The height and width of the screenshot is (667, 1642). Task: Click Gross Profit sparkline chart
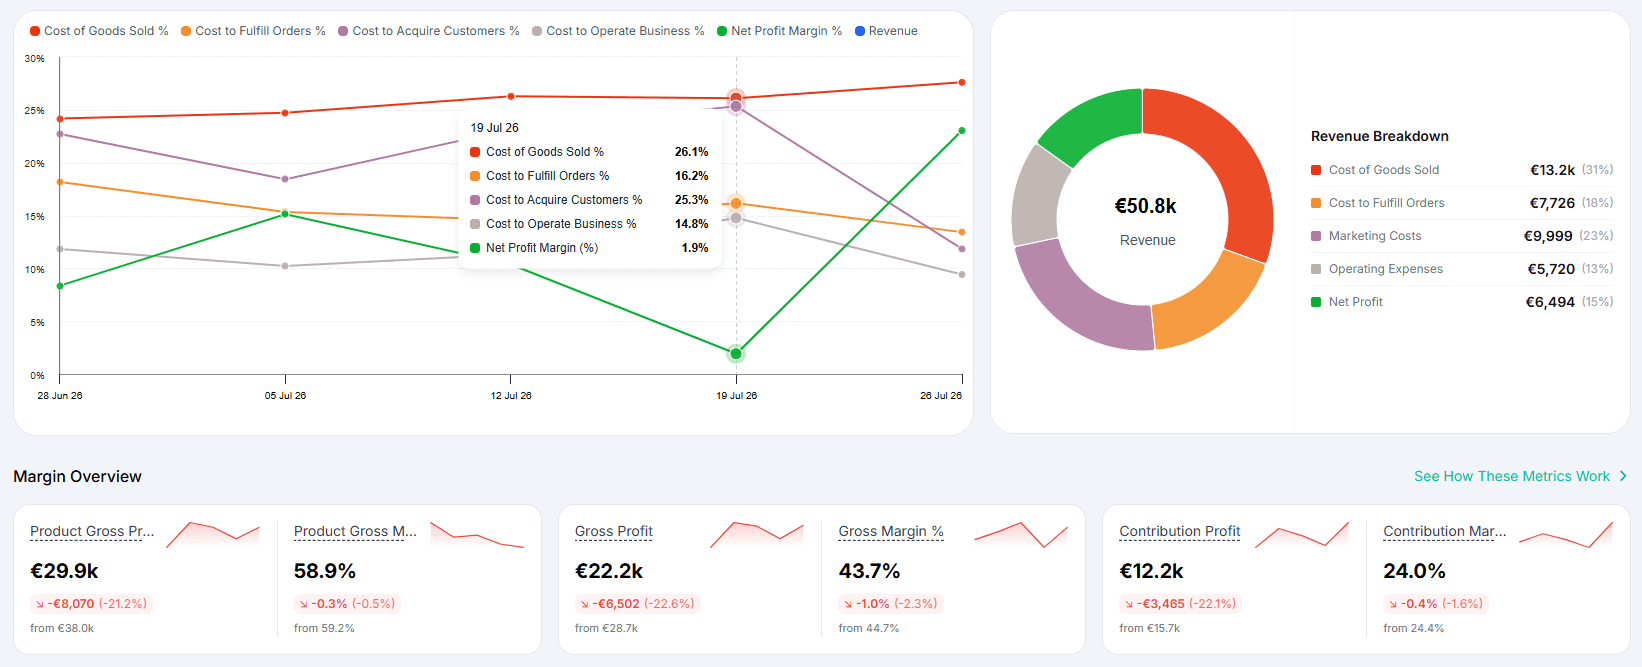757,534
